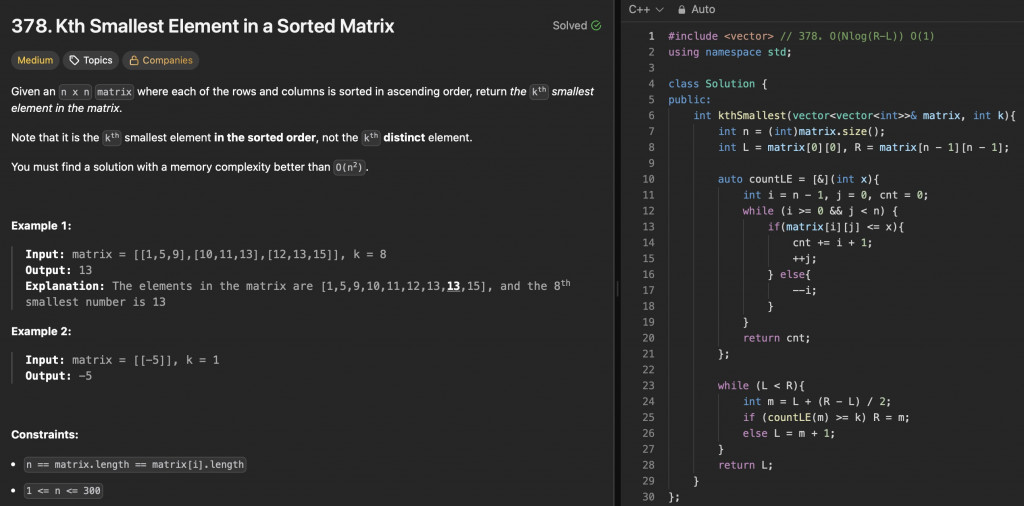Click the Medium difficulty badge

click(35, 61)
